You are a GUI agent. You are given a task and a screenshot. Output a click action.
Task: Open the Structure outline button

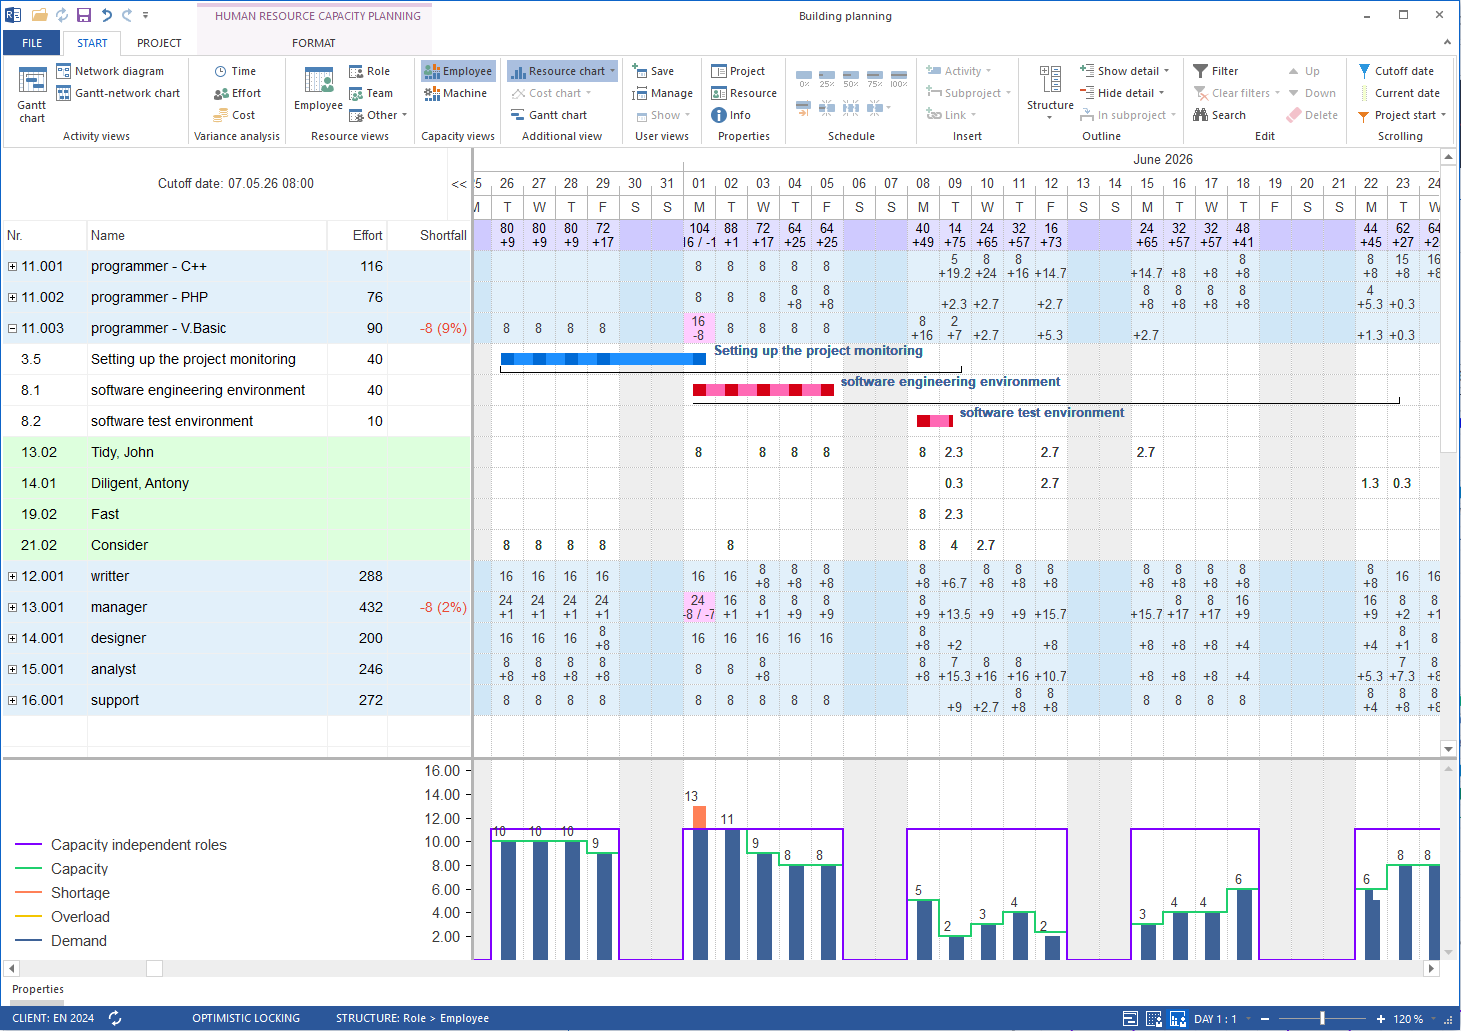point(1050,93)
